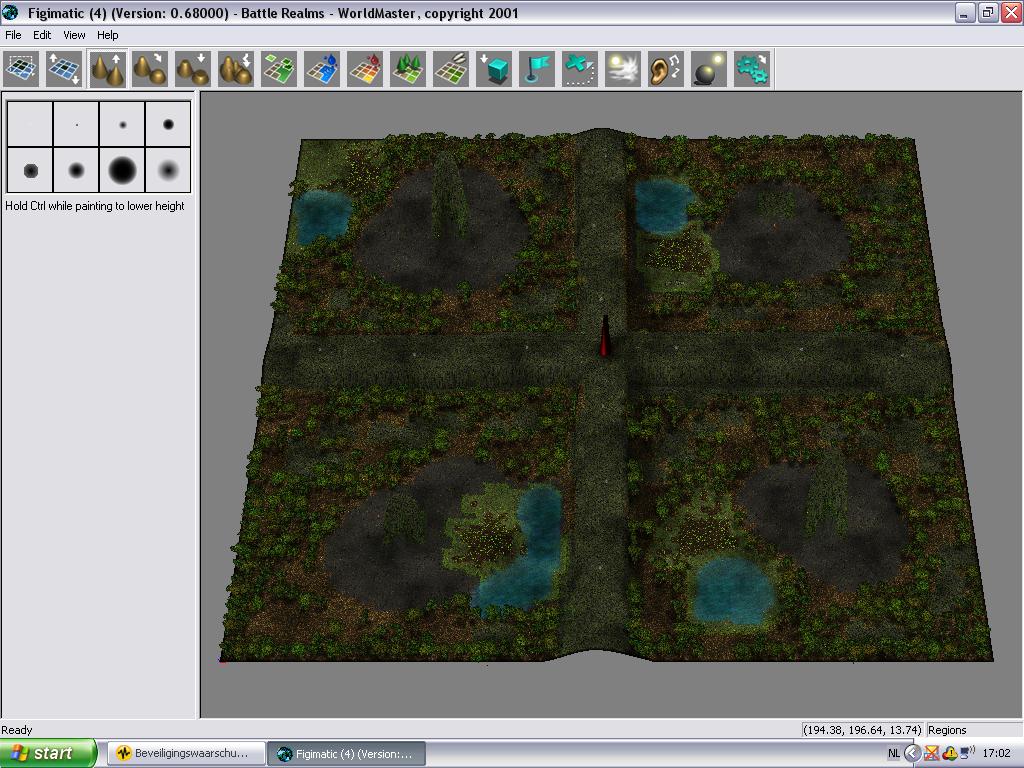Expand hidden tray icons arrow
Viewport: 1024px width, 768px height.
click(x=912, y=753)
